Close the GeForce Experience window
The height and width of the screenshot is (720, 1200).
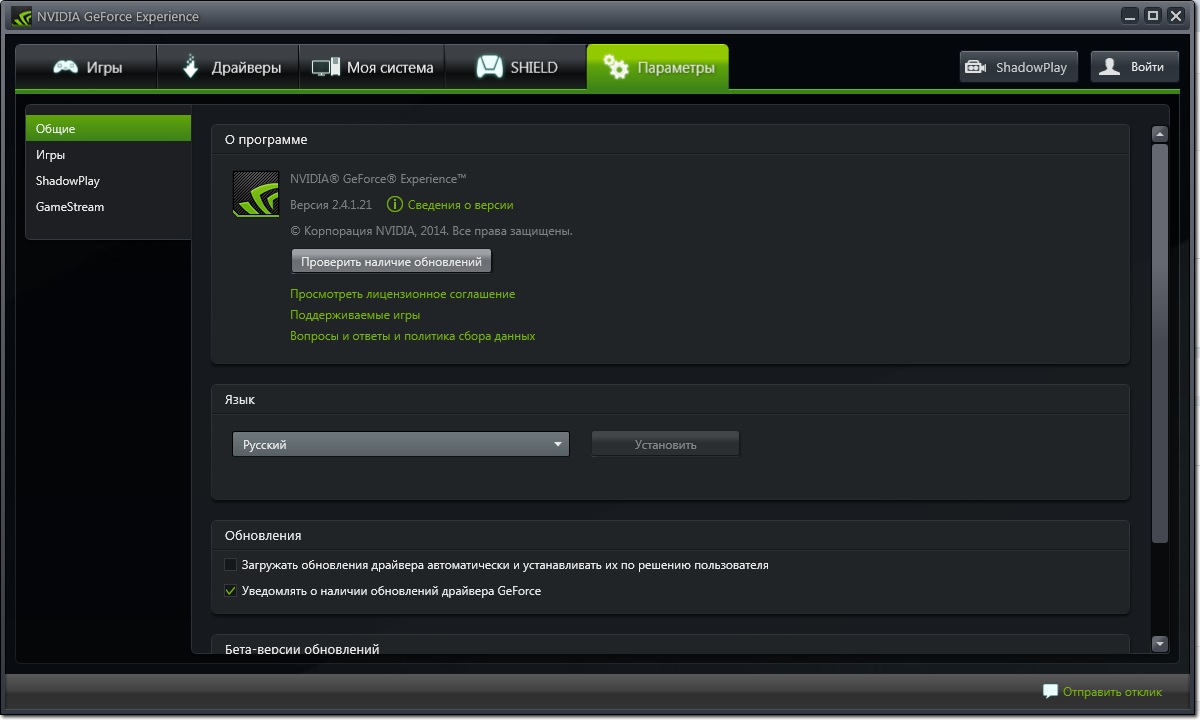[x=1176, y=15]
